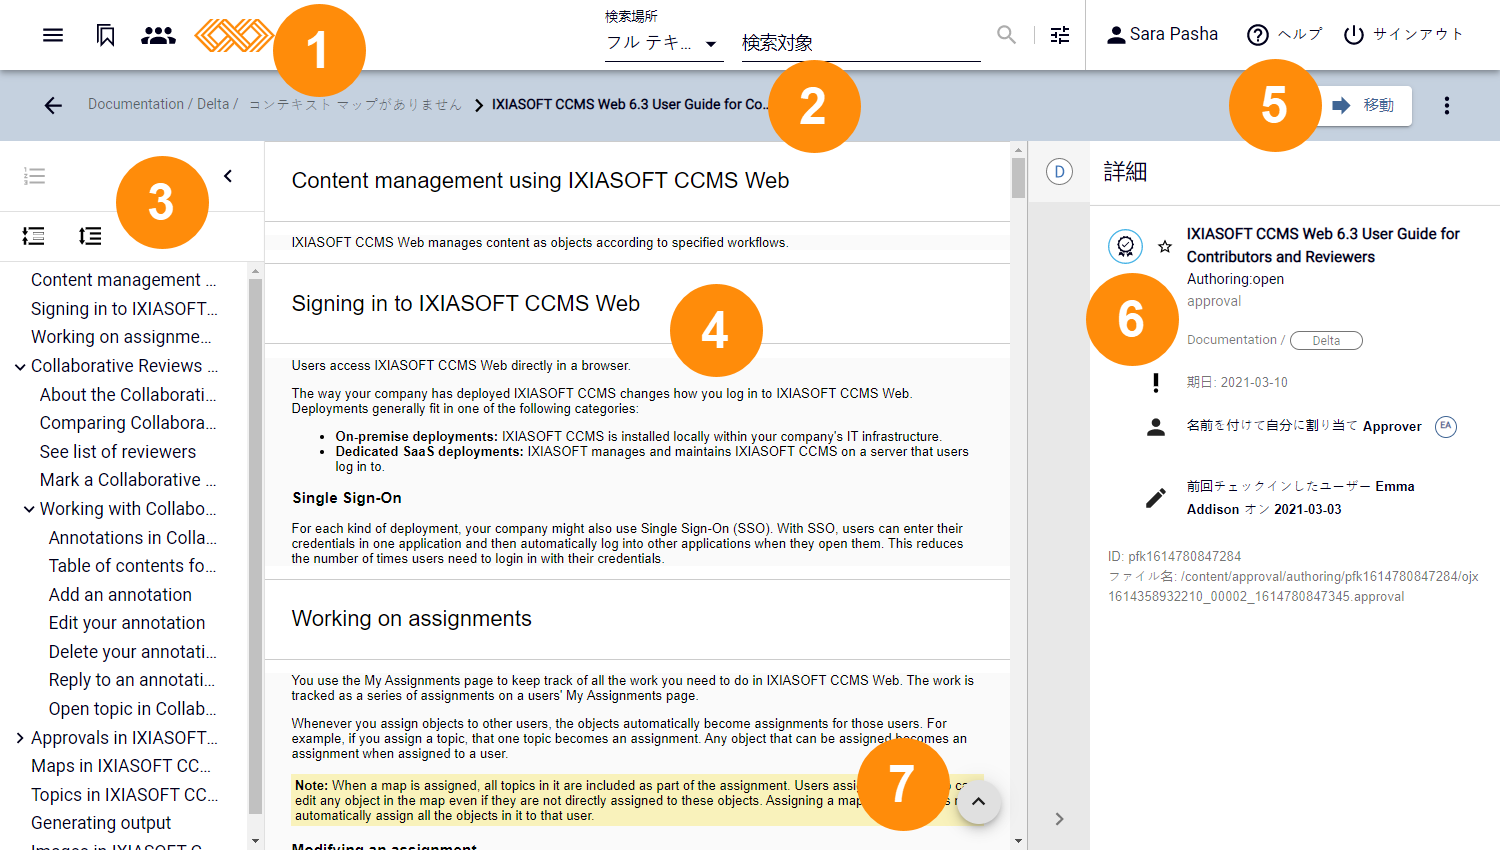
Task: Open the three-dot more options menu
Action: coord(1447,105)
